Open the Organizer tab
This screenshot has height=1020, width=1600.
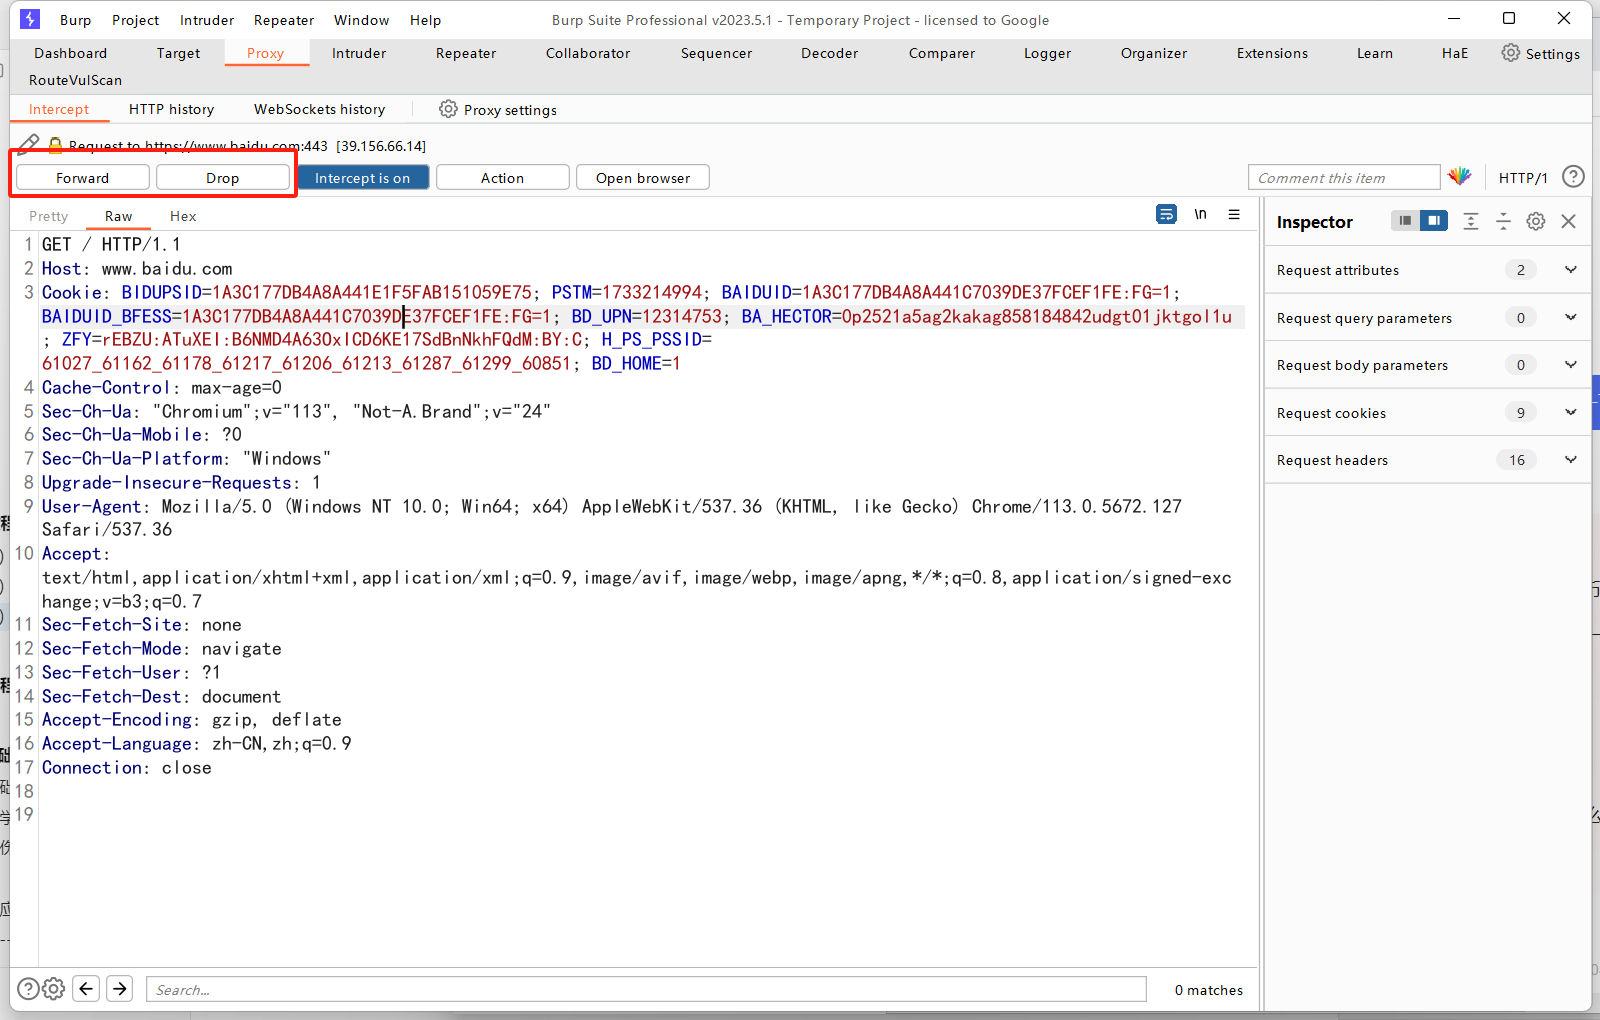click(1154, 53)
